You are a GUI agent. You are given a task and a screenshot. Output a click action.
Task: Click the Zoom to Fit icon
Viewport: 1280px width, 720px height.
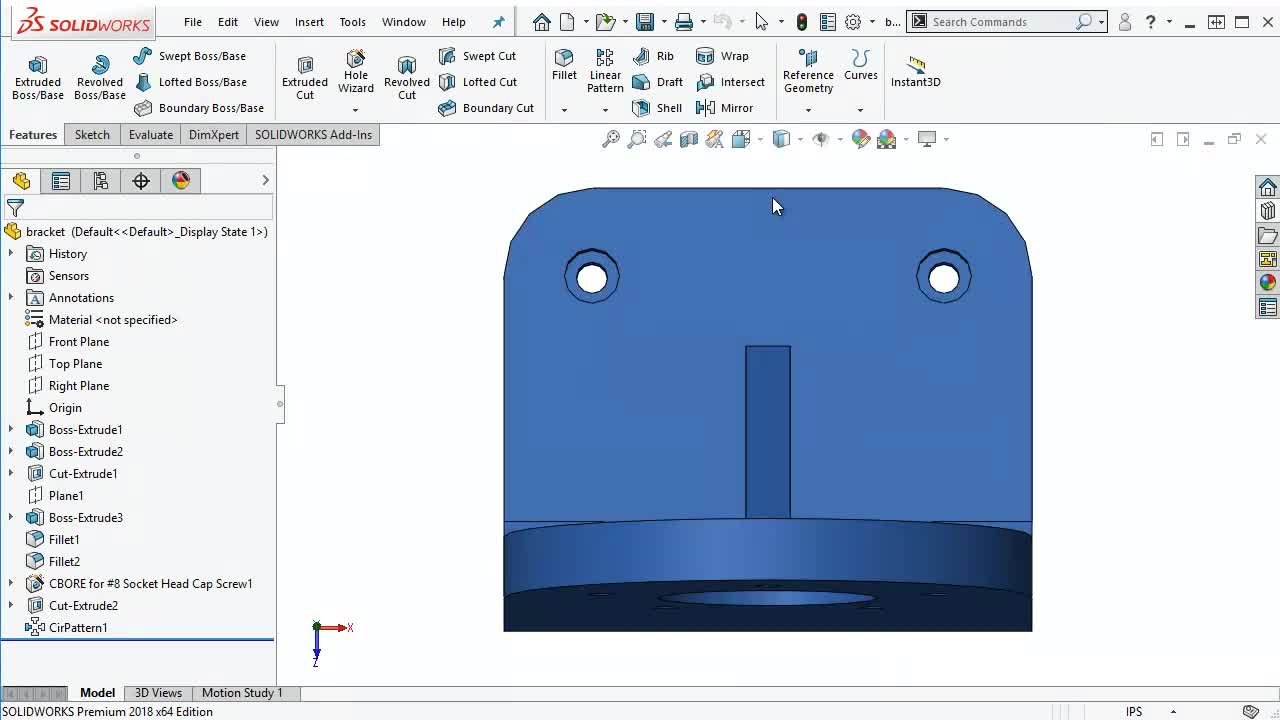coord(611,140)
